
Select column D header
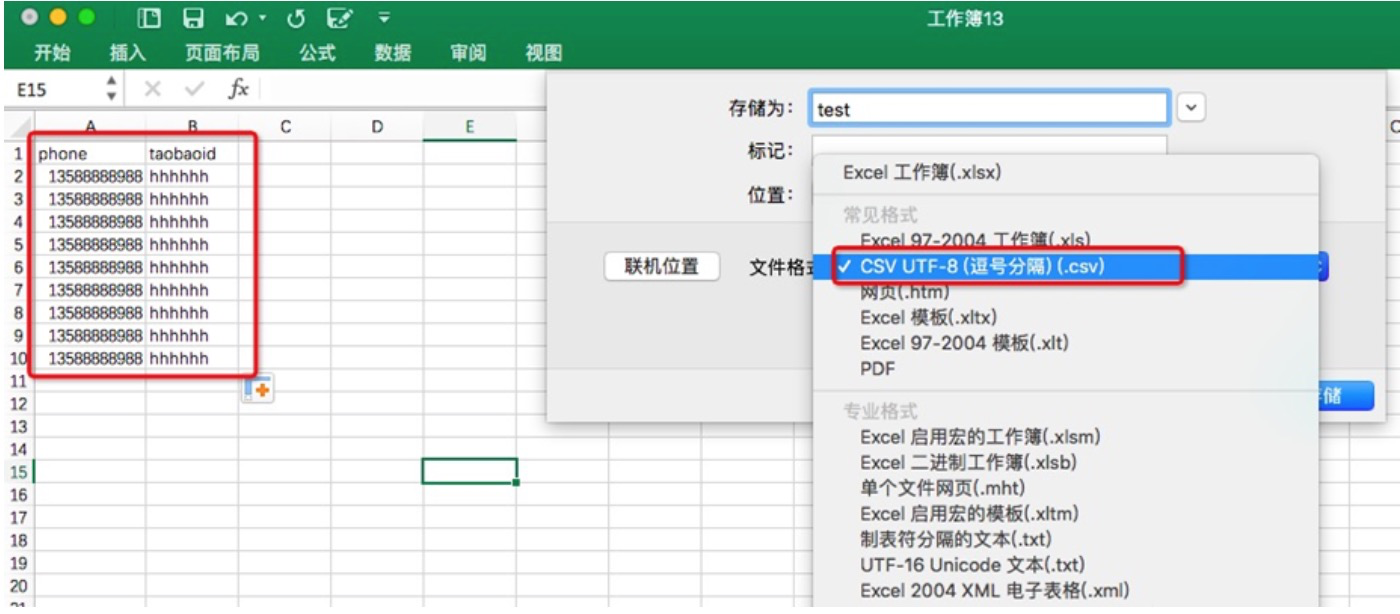tap(377, 127)
